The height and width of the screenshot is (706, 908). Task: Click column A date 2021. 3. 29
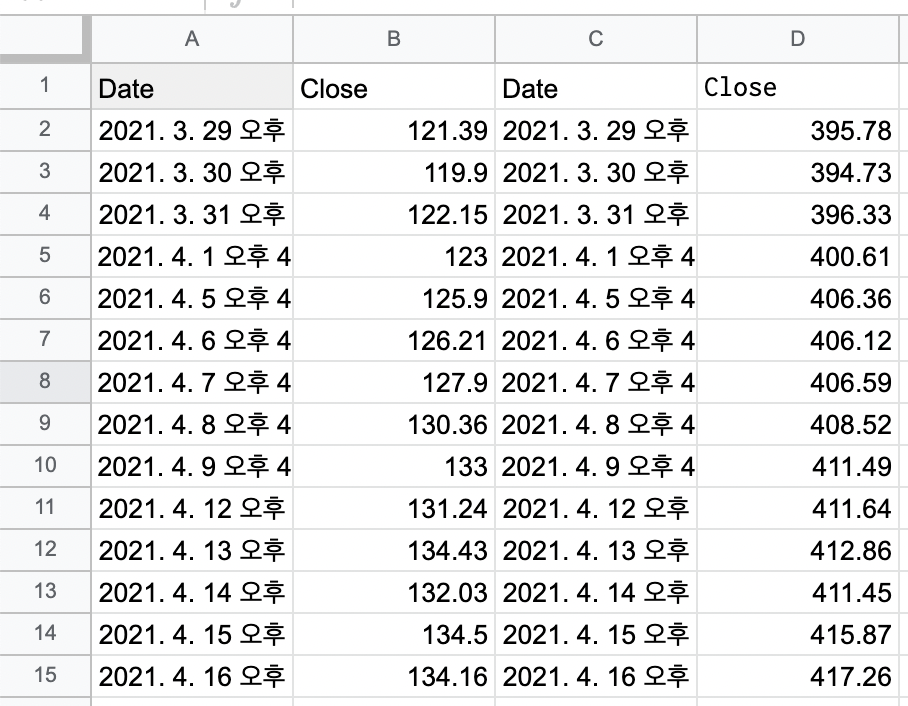tap(192, 130)
